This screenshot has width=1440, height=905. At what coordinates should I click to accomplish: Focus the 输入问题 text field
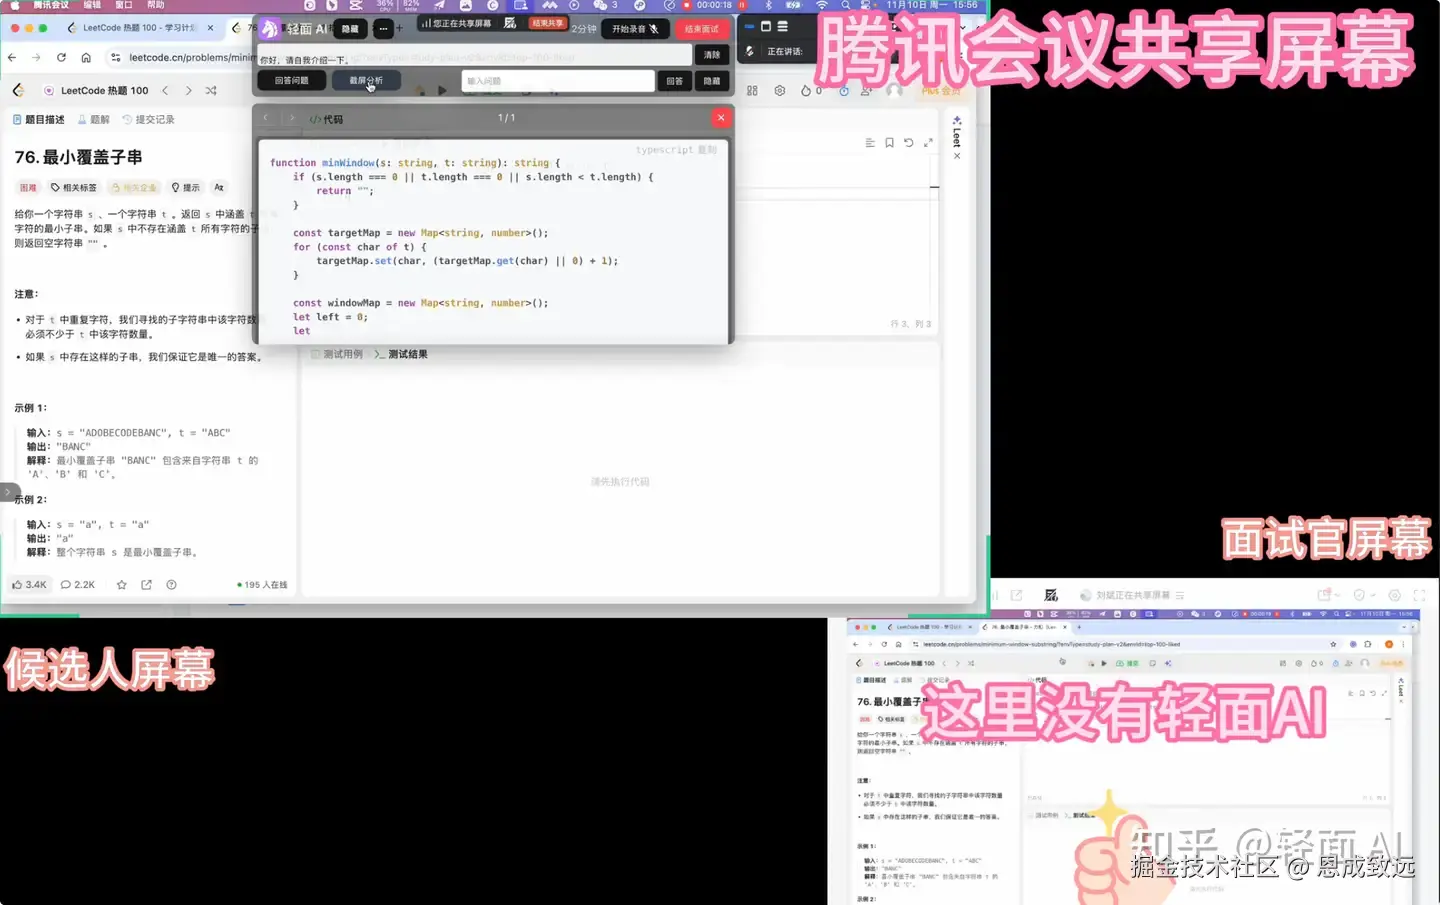(557, 81)
